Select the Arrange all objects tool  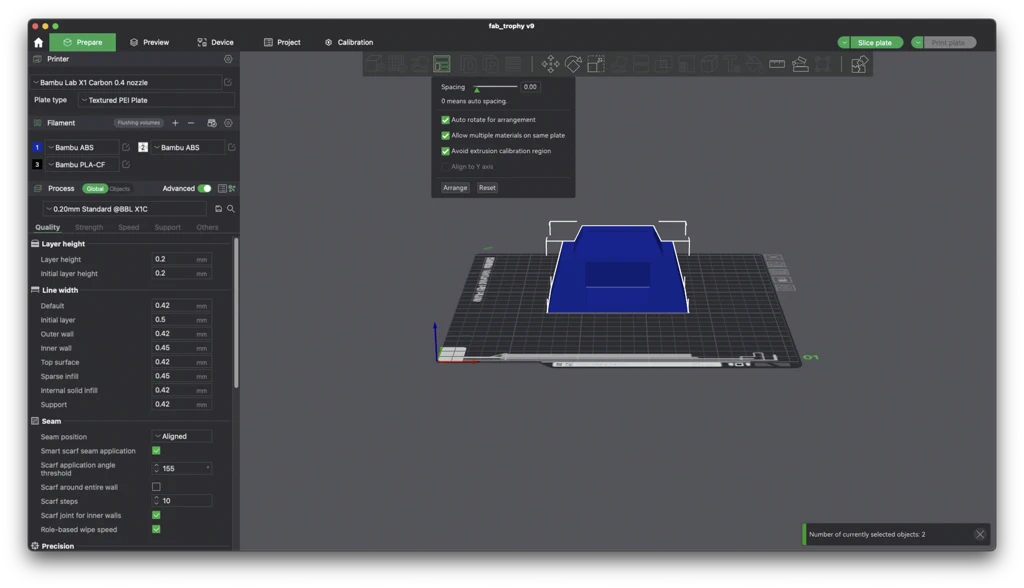click(442, 64)
